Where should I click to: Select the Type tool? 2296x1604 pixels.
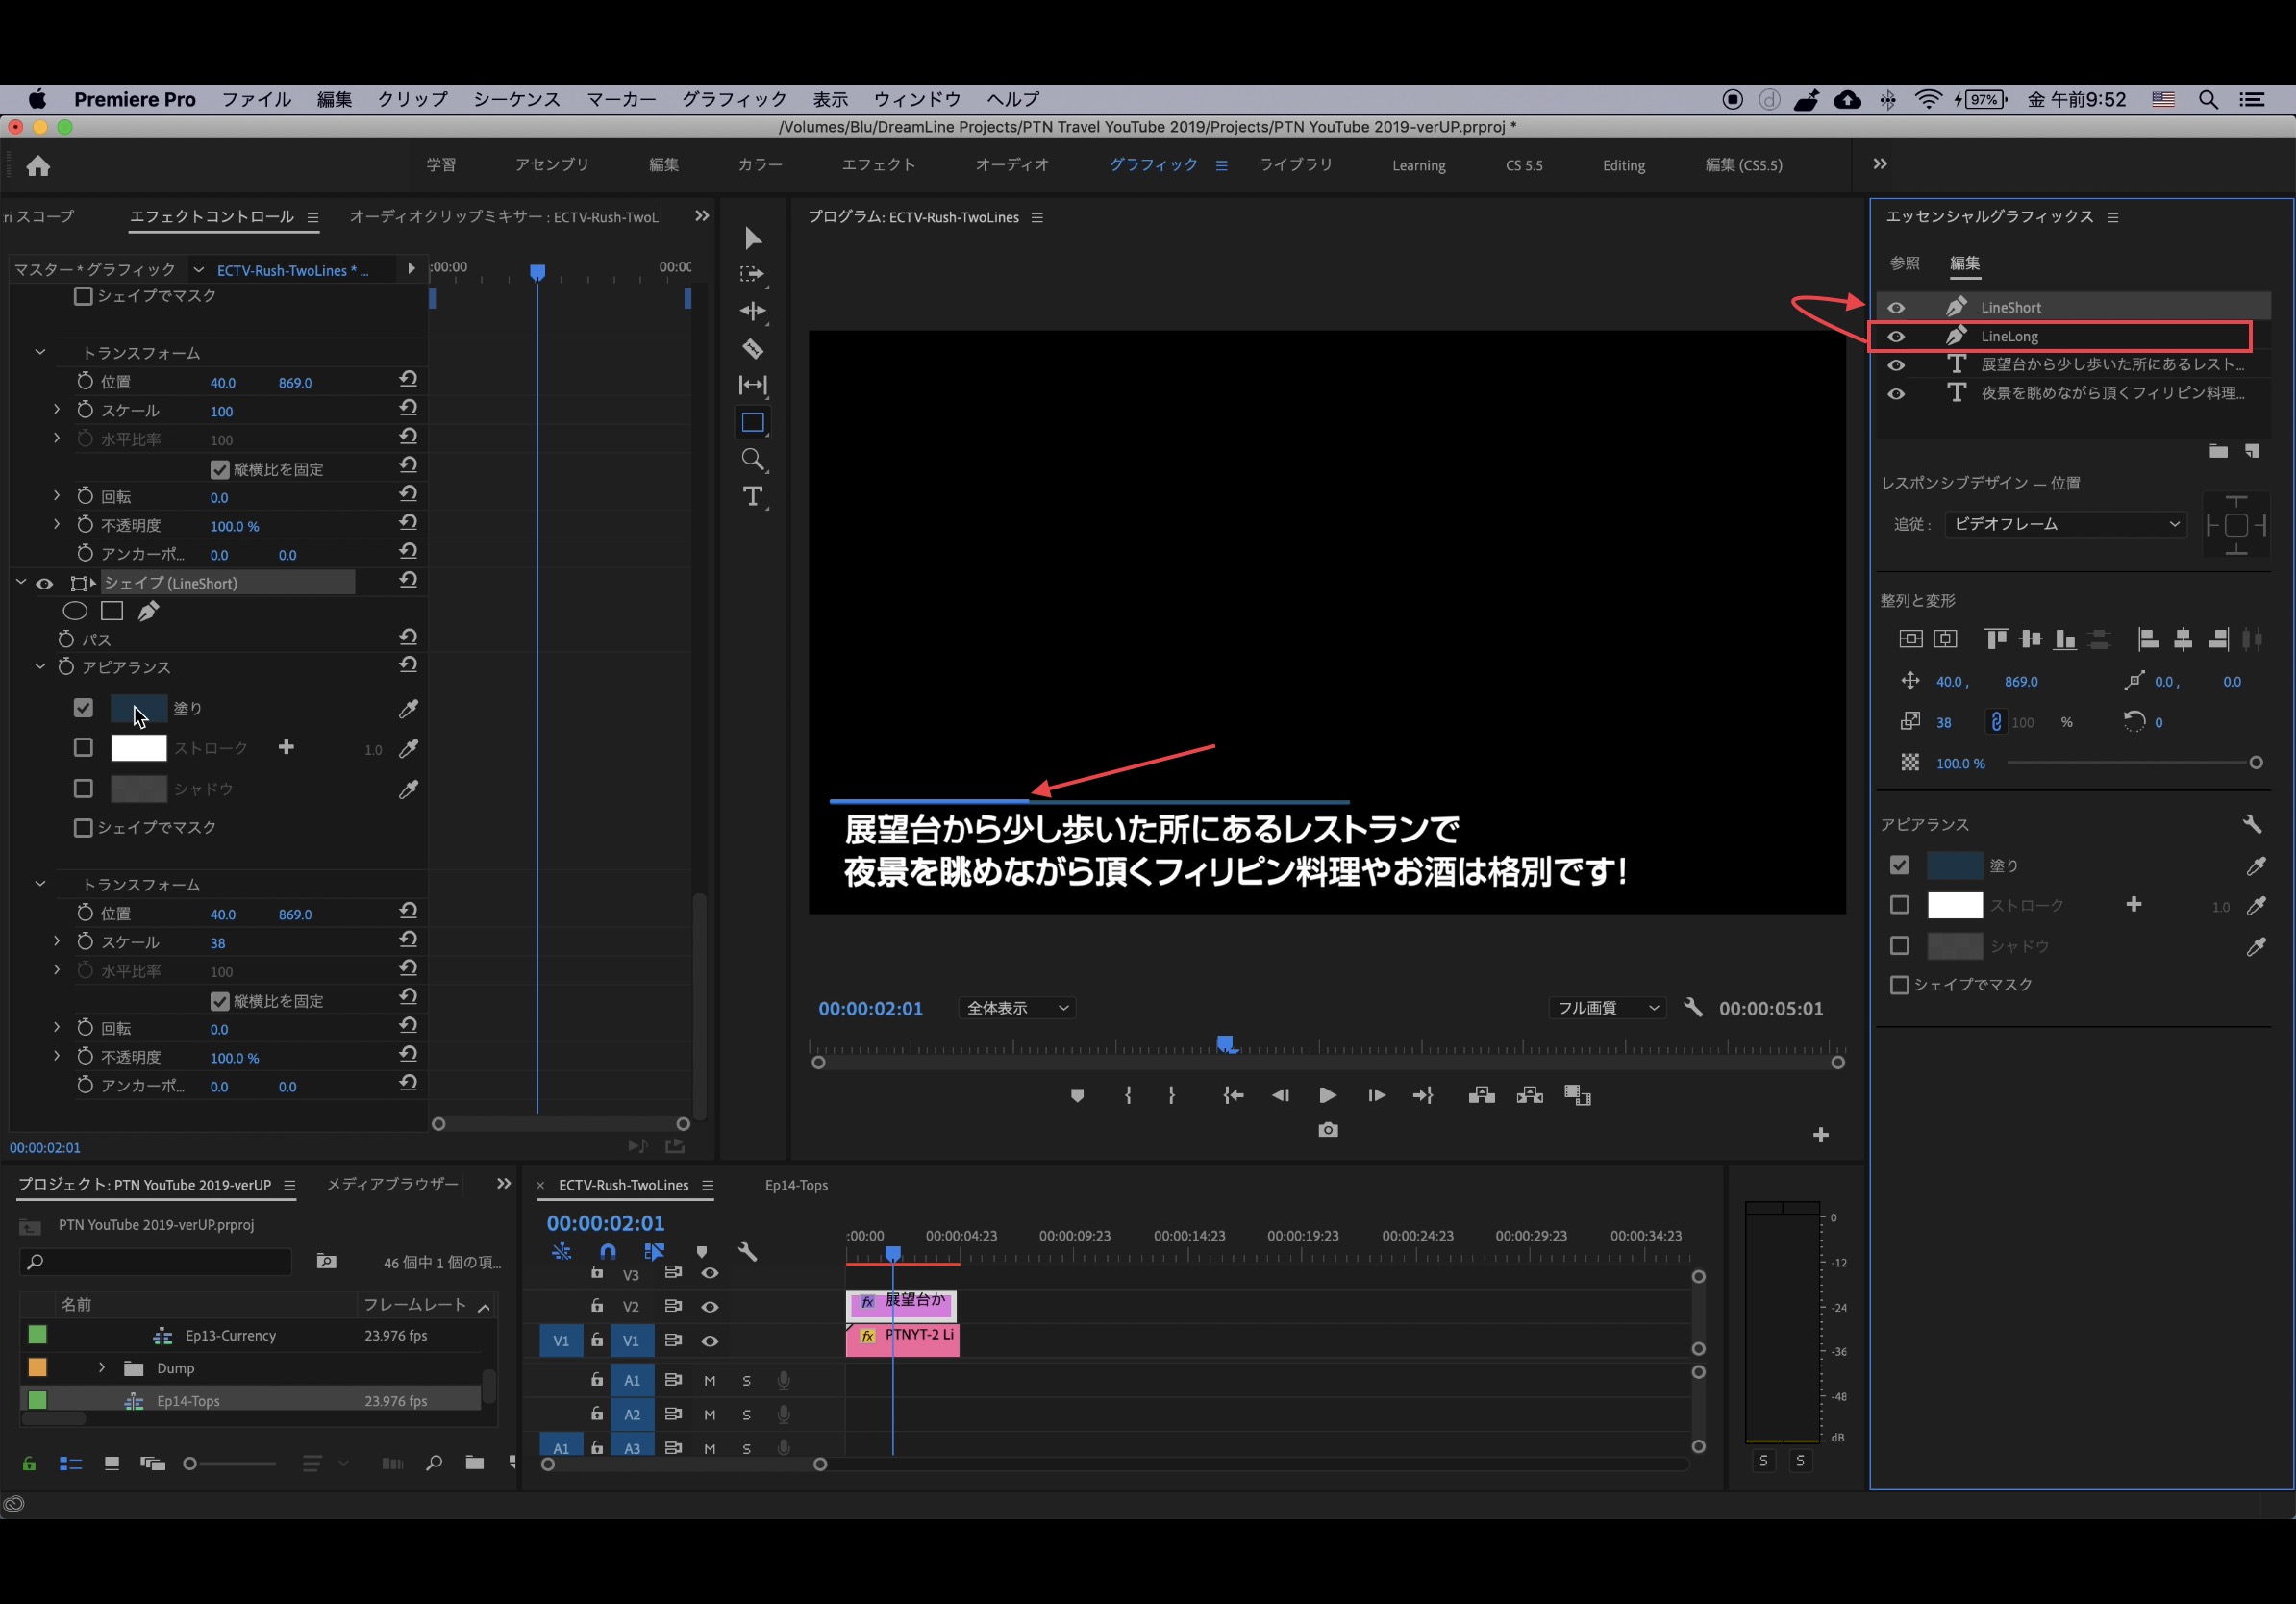point(752,497)
